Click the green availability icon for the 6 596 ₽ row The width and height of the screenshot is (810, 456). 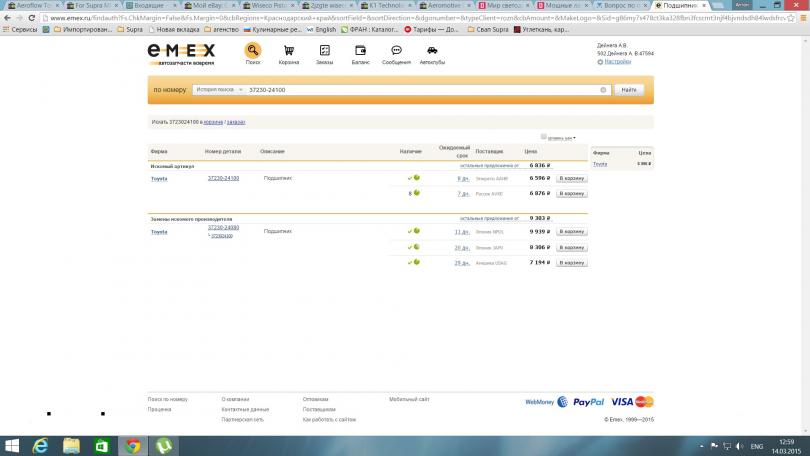(416, 178)
